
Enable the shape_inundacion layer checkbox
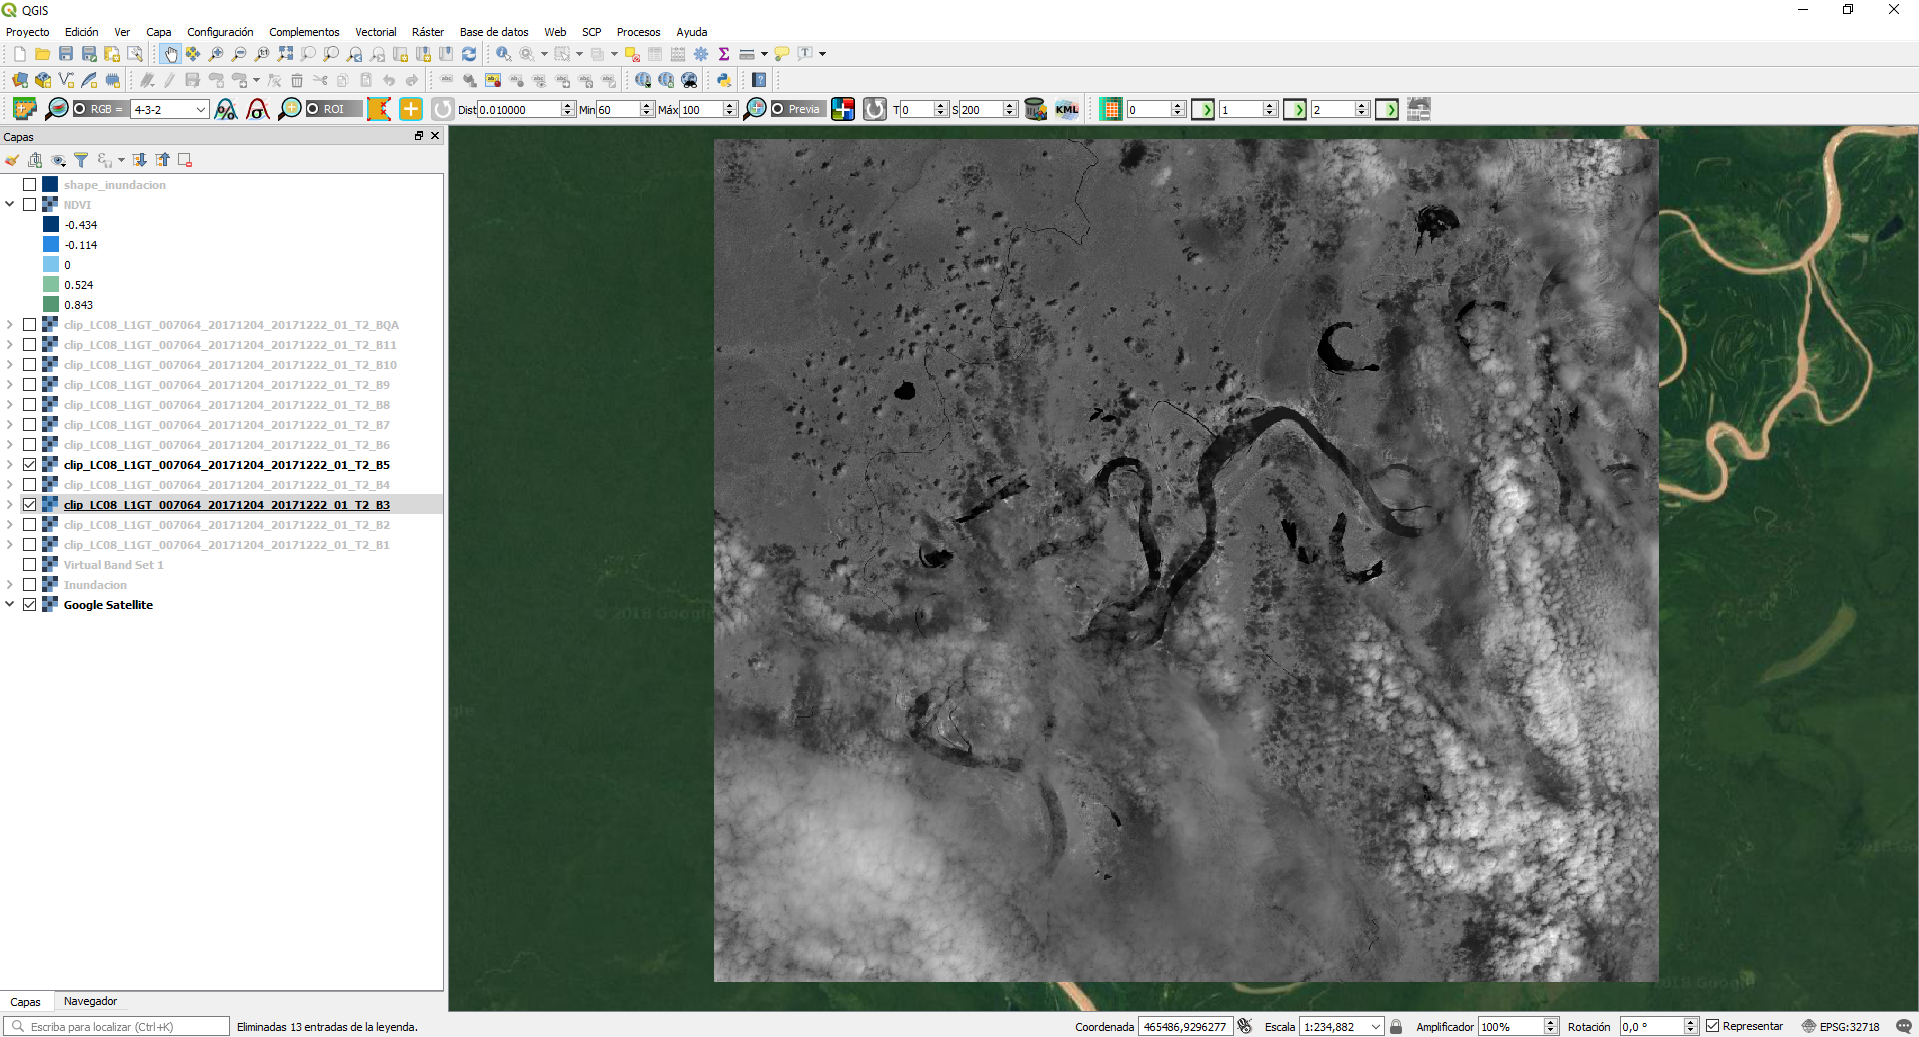point(30,185)
